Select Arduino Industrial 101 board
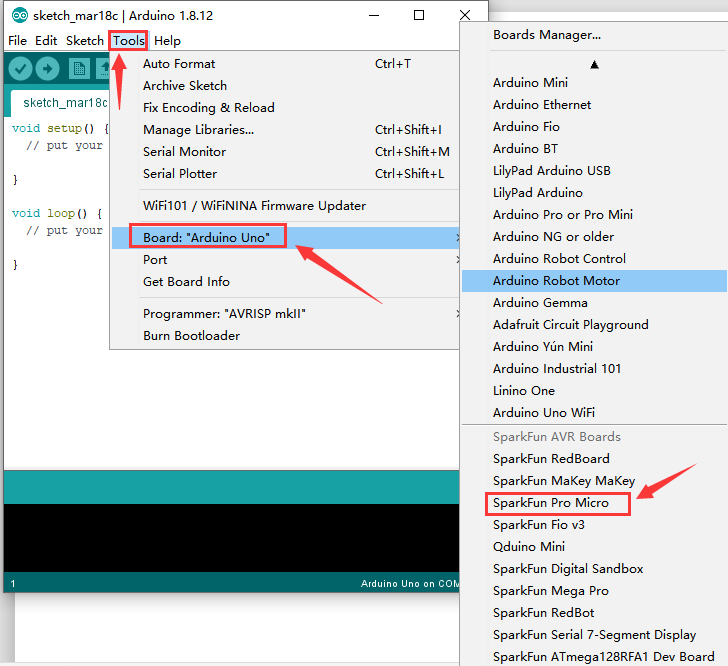 [x=594, y=368]
